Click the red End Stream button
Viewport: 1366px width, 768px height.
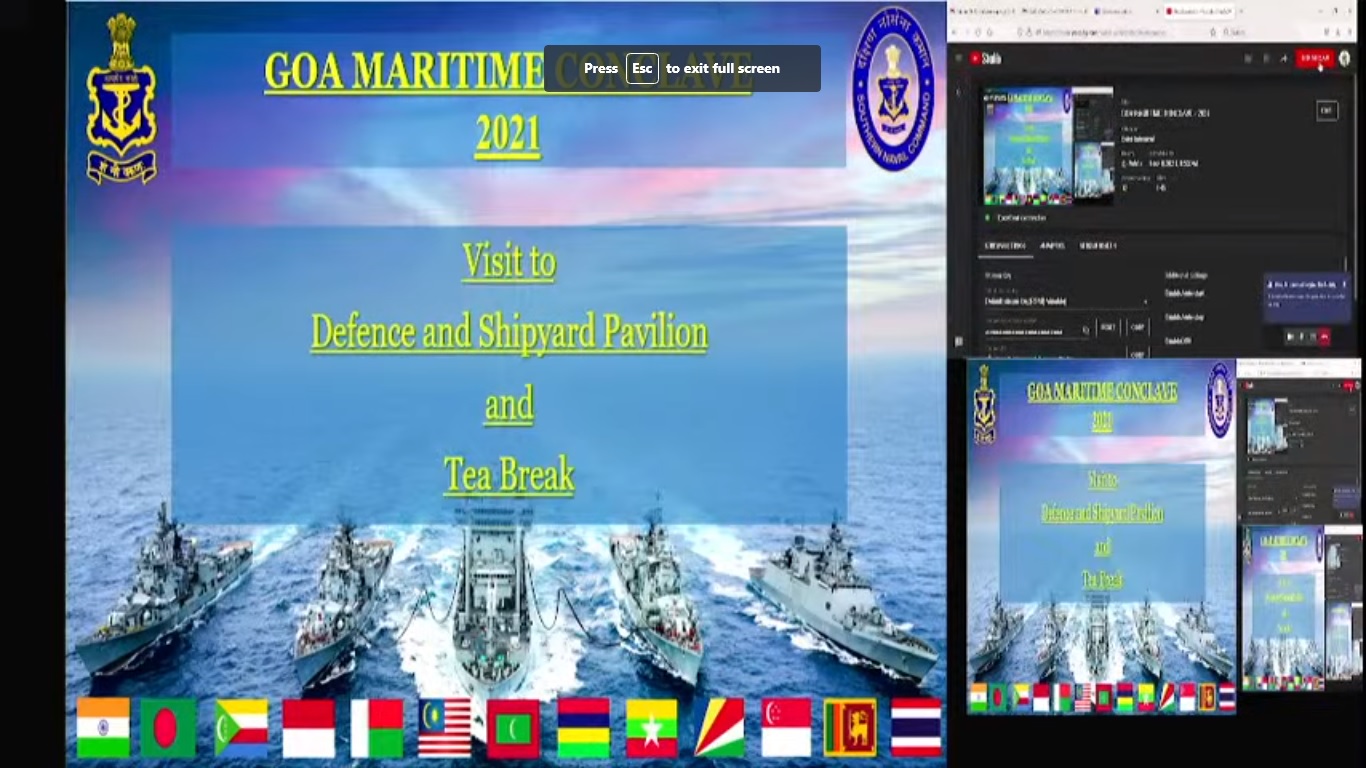click(1314, 59)
